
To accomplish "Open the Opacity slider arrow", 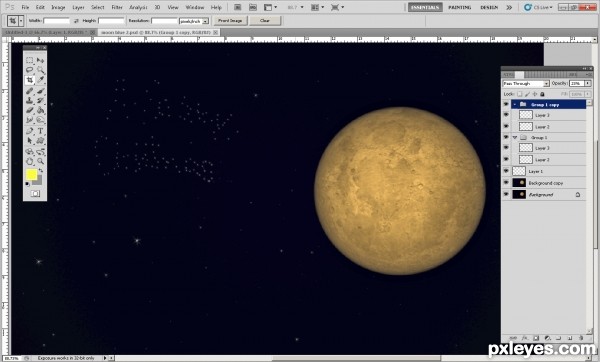I will tap(588, 83).
